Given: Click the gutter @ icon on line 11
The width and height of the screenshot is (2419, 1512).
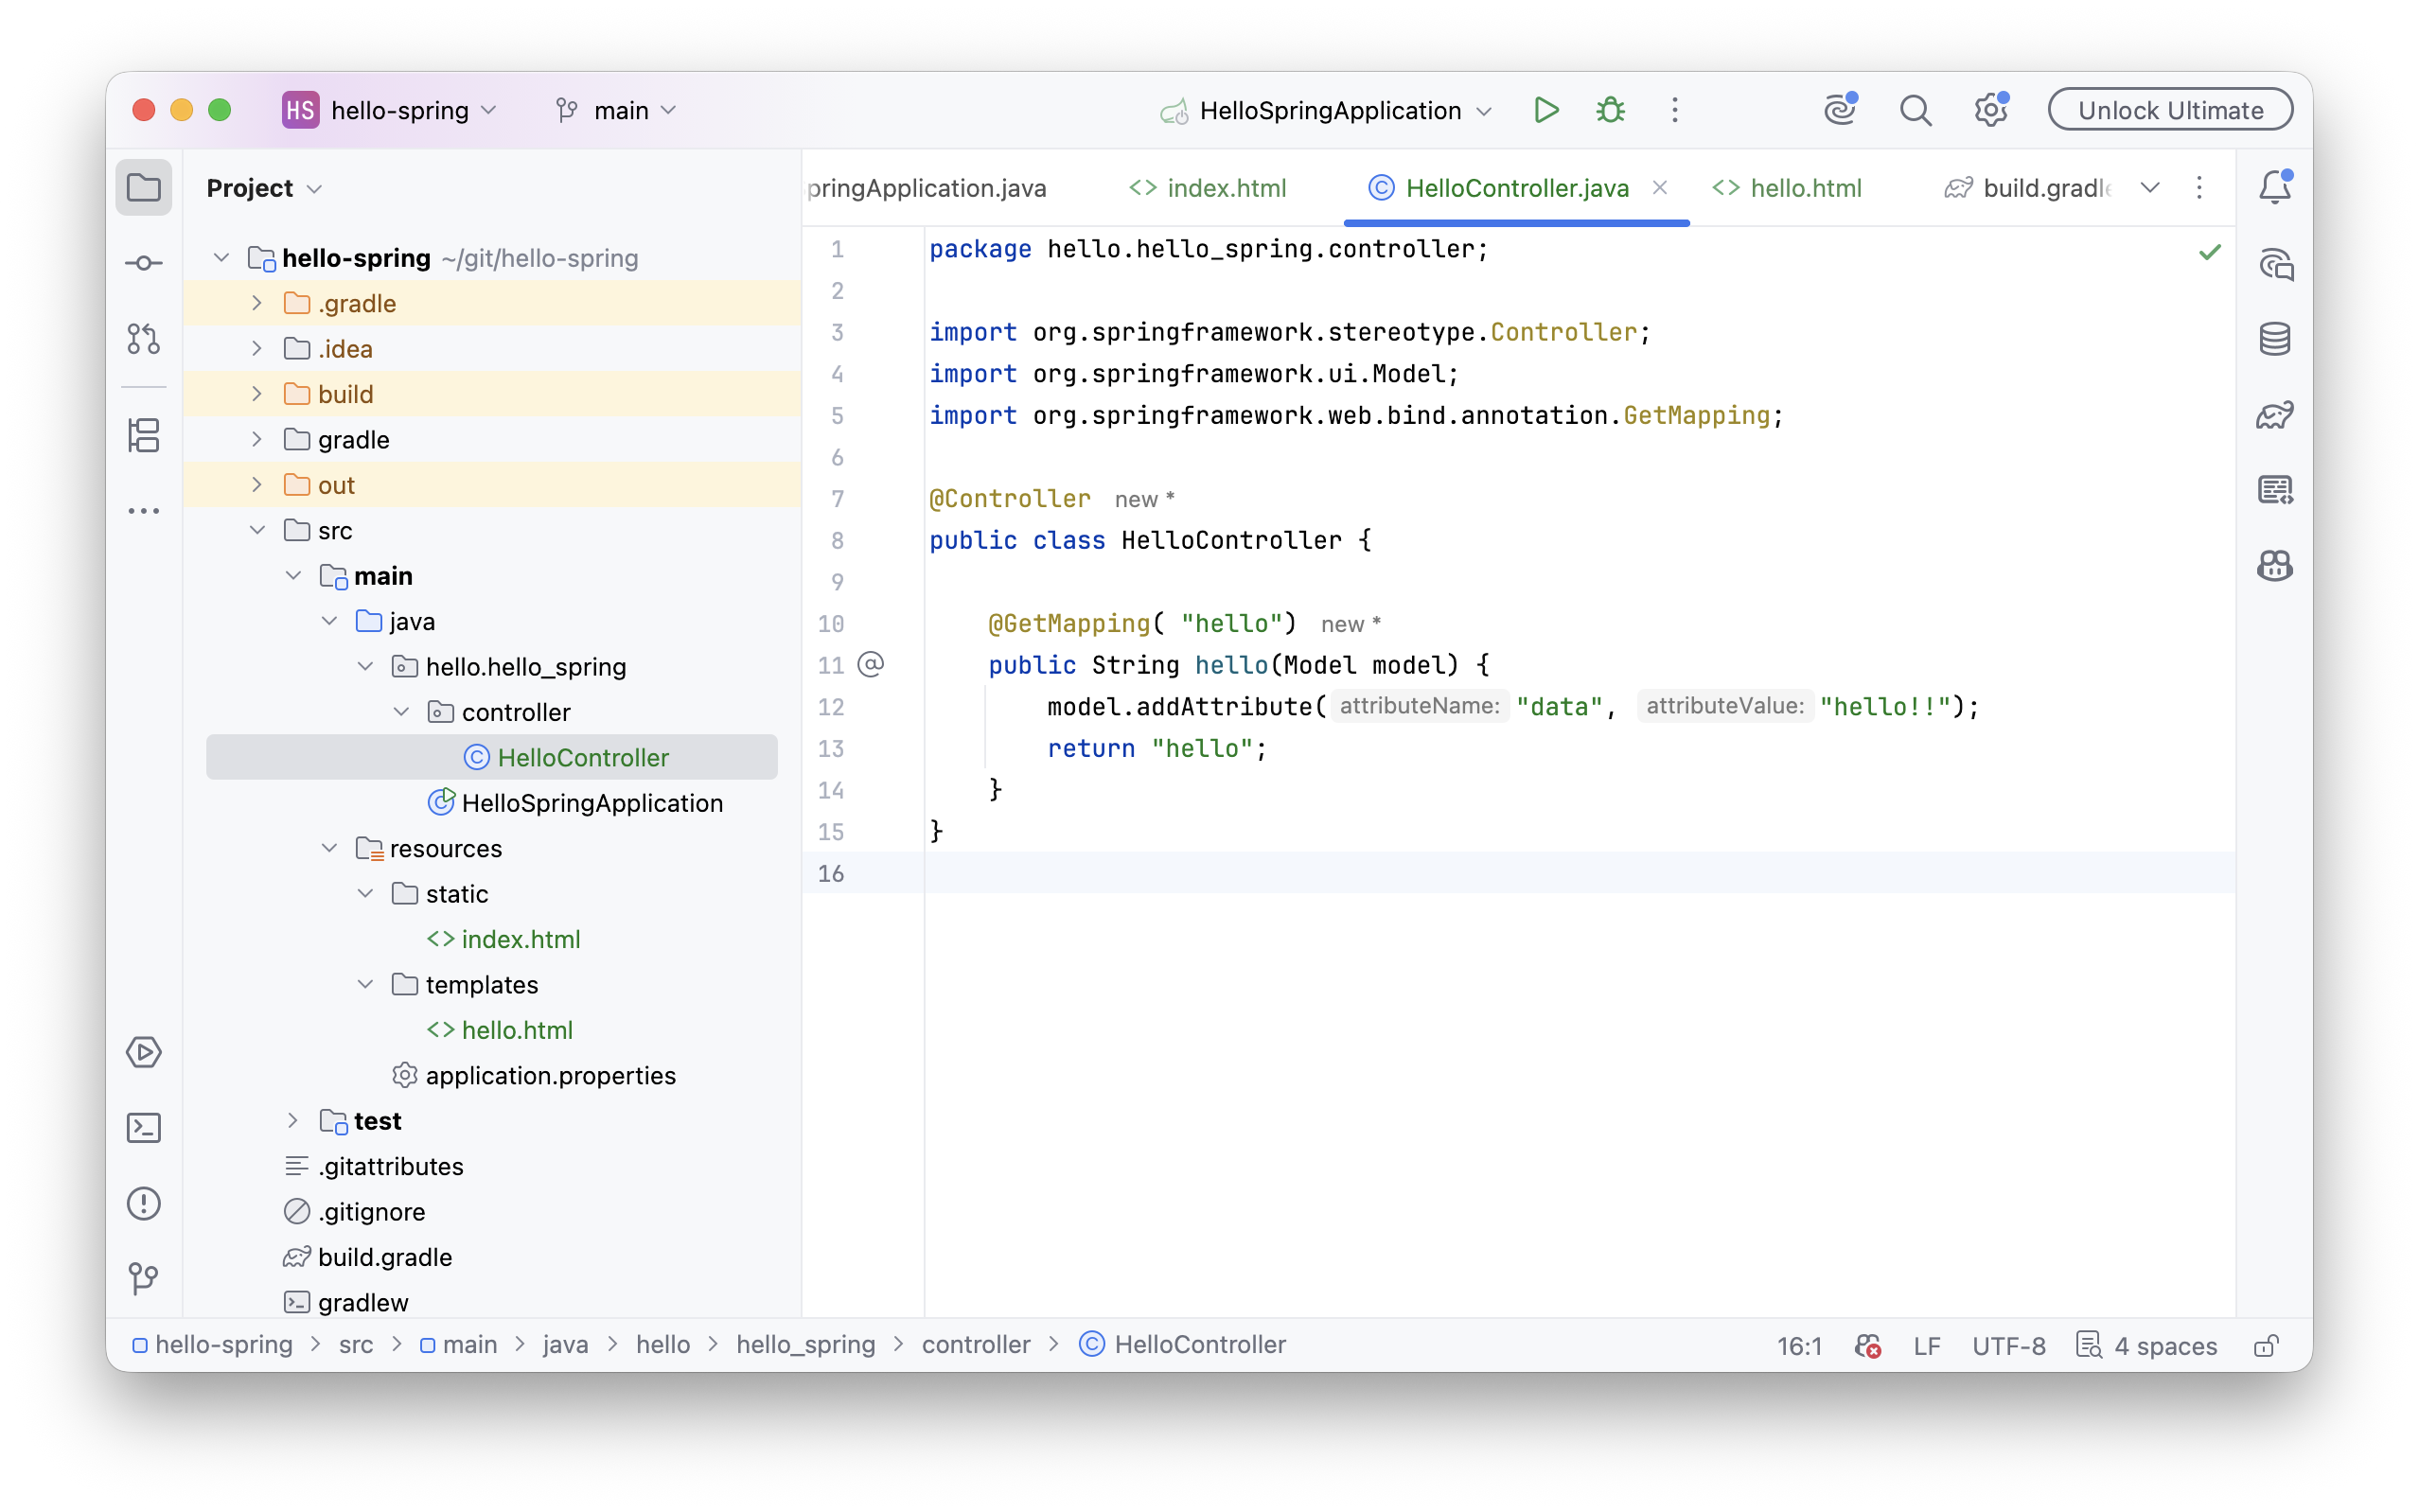Looking at the screenshot, I should click(x=871, y=664).
